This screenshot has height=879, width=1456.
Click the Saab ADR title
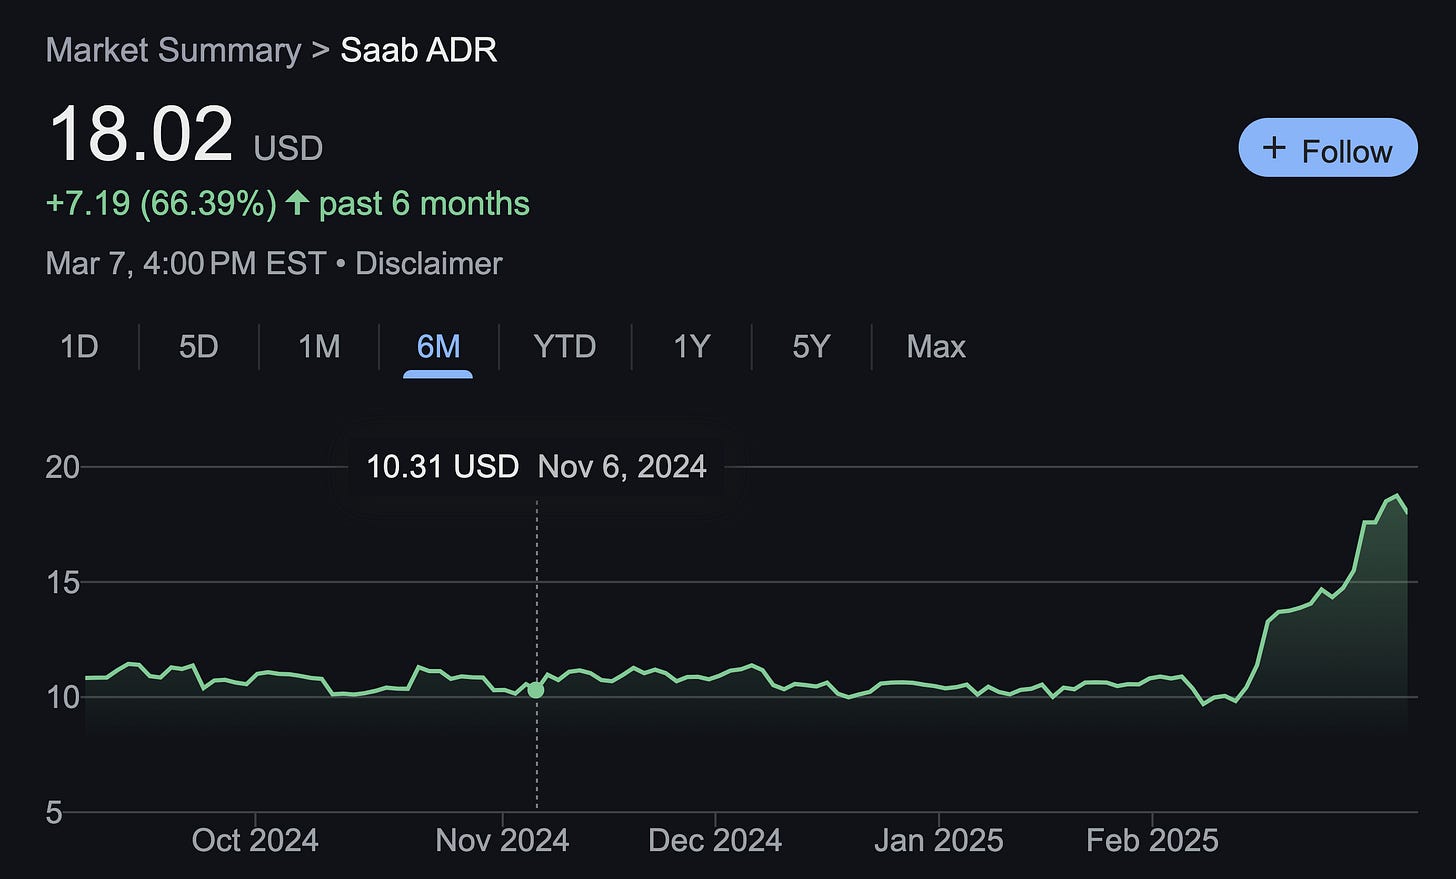(419, 50)
